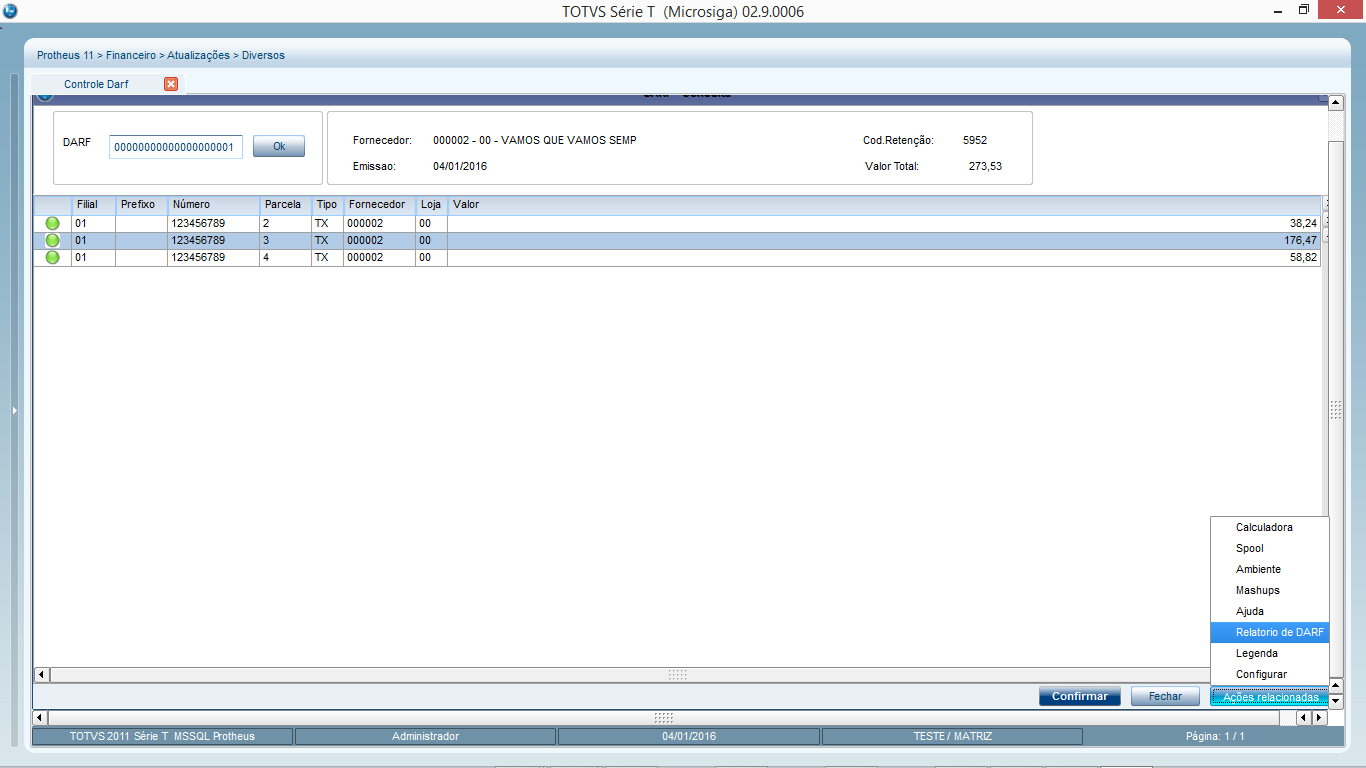Click the 04/01/2016 date in status bar
Viewport: 1366px width, 768px height.
tap(689, 736)
